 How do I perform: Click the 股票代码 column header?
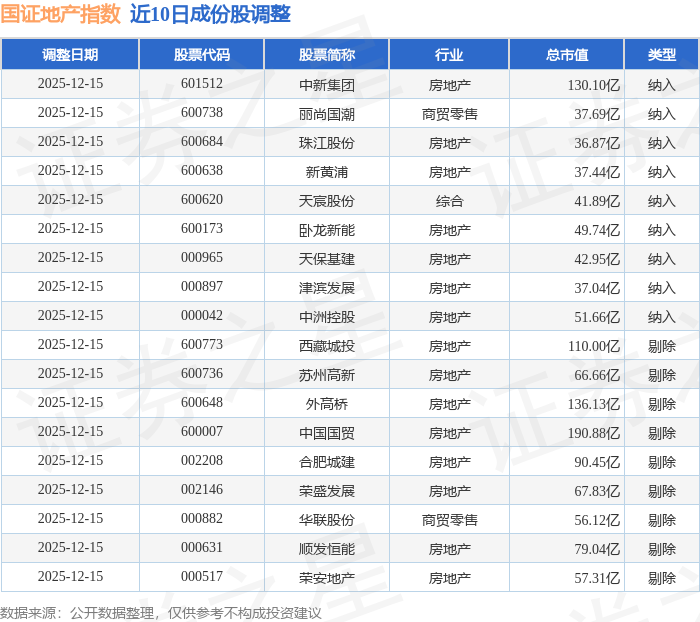pos(202,54)
